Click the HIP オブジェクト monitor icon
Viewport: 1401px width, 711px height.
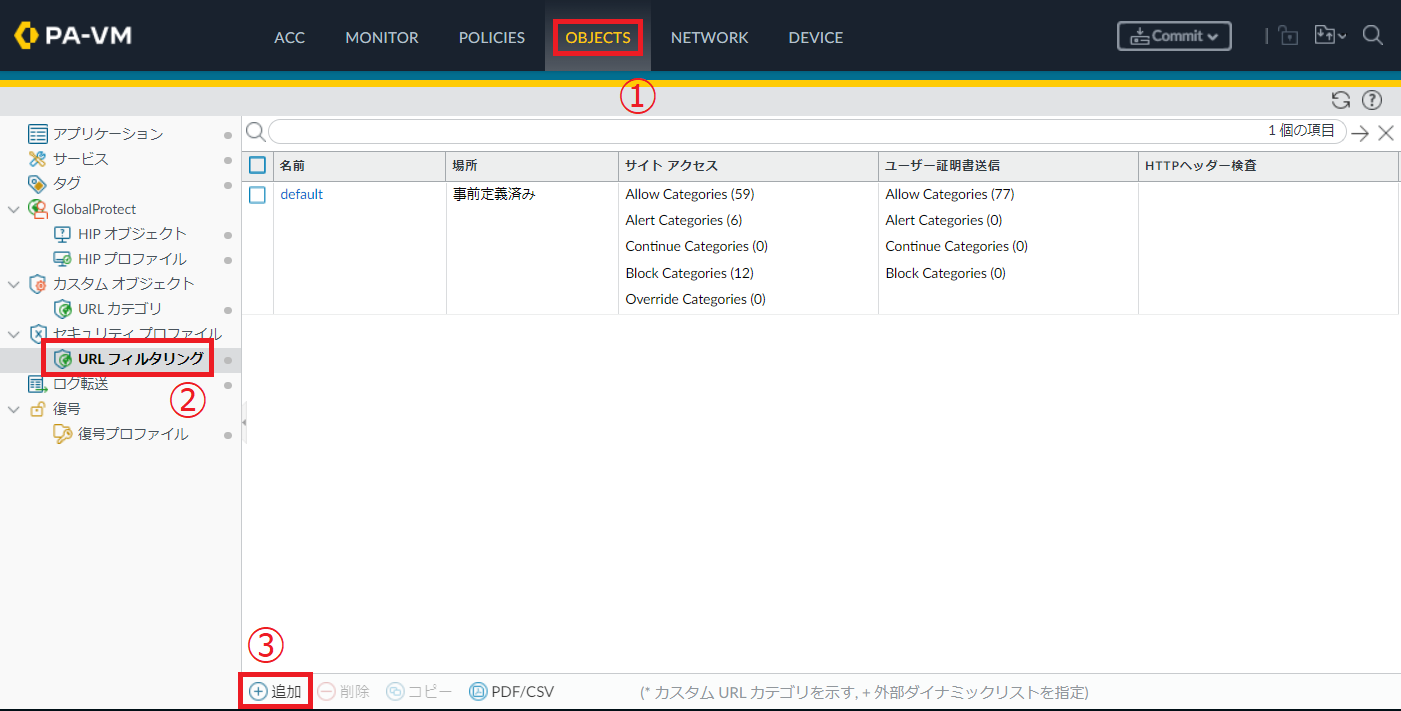click(62, 234)
